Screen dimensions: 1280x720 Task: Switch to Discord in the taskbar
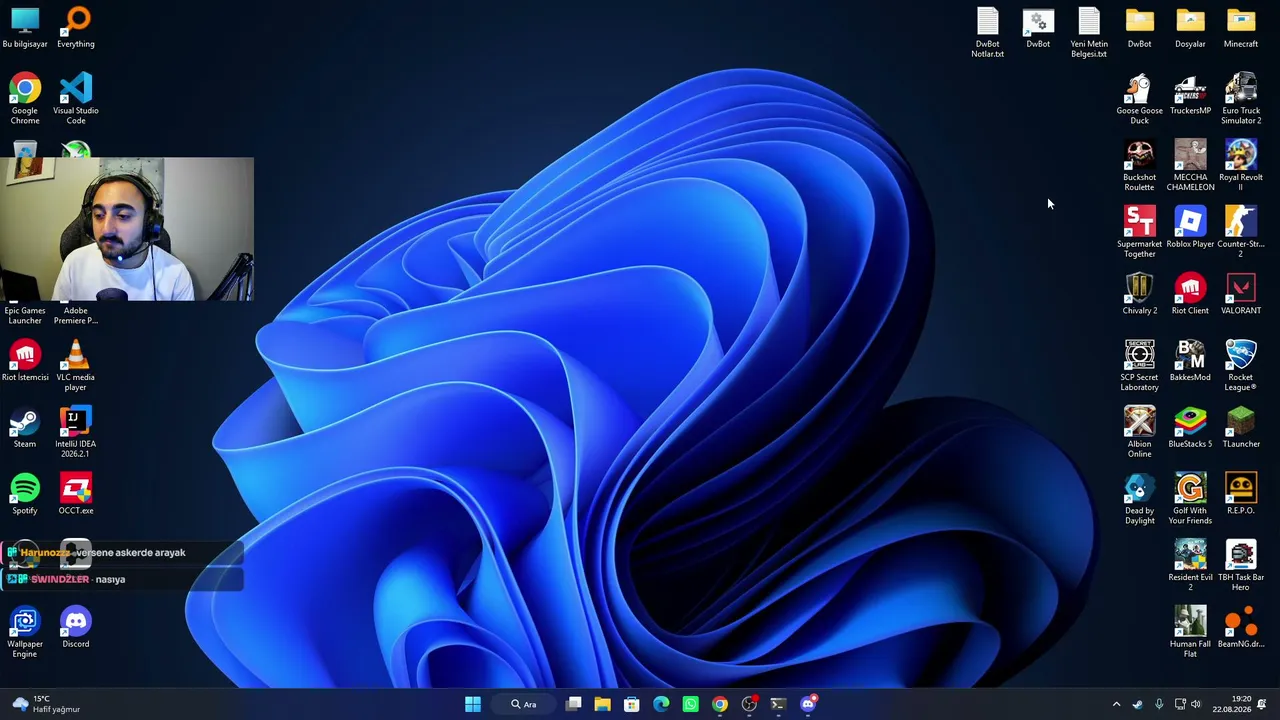808,704
